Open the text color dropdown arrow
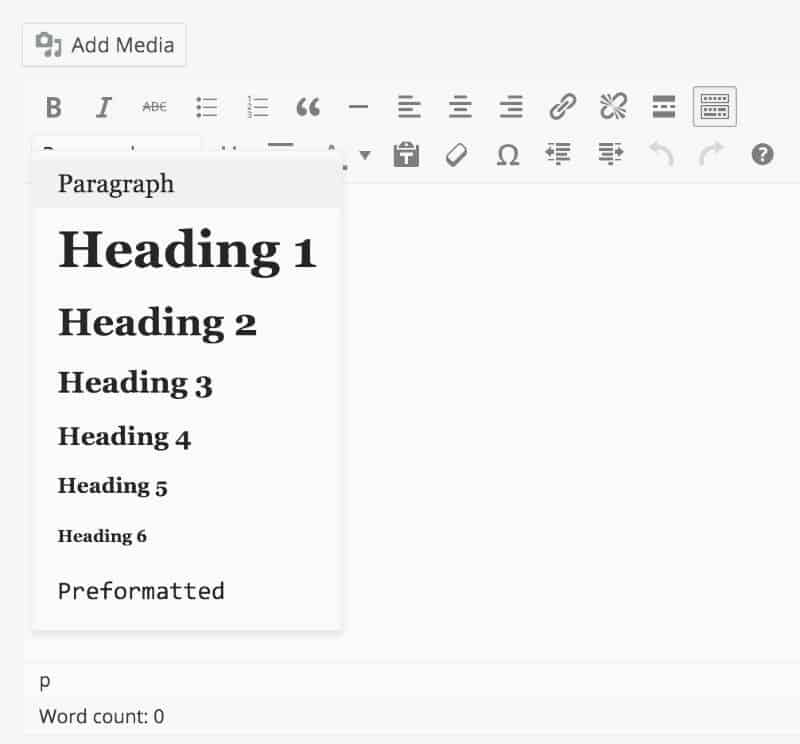The image size is (800, 744). click(x=365, y=155)
